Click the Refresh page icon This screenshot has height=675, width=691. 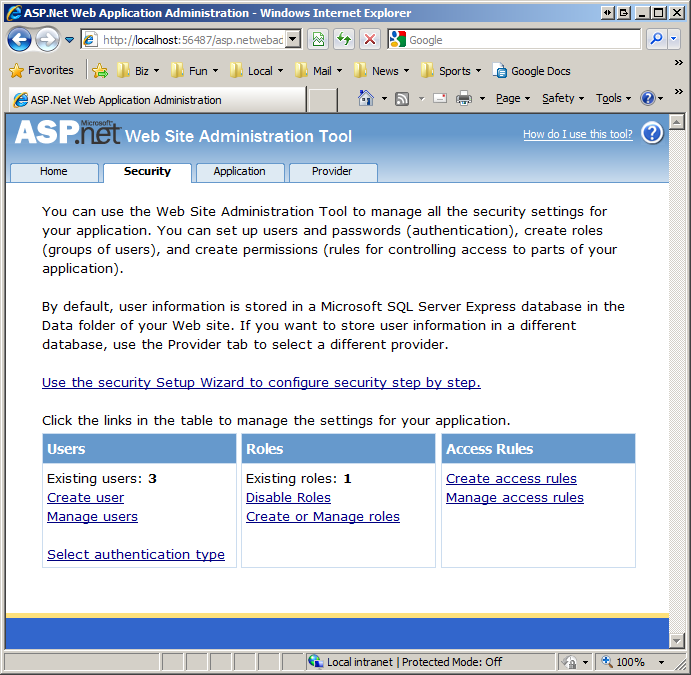[x=344, y=40]
